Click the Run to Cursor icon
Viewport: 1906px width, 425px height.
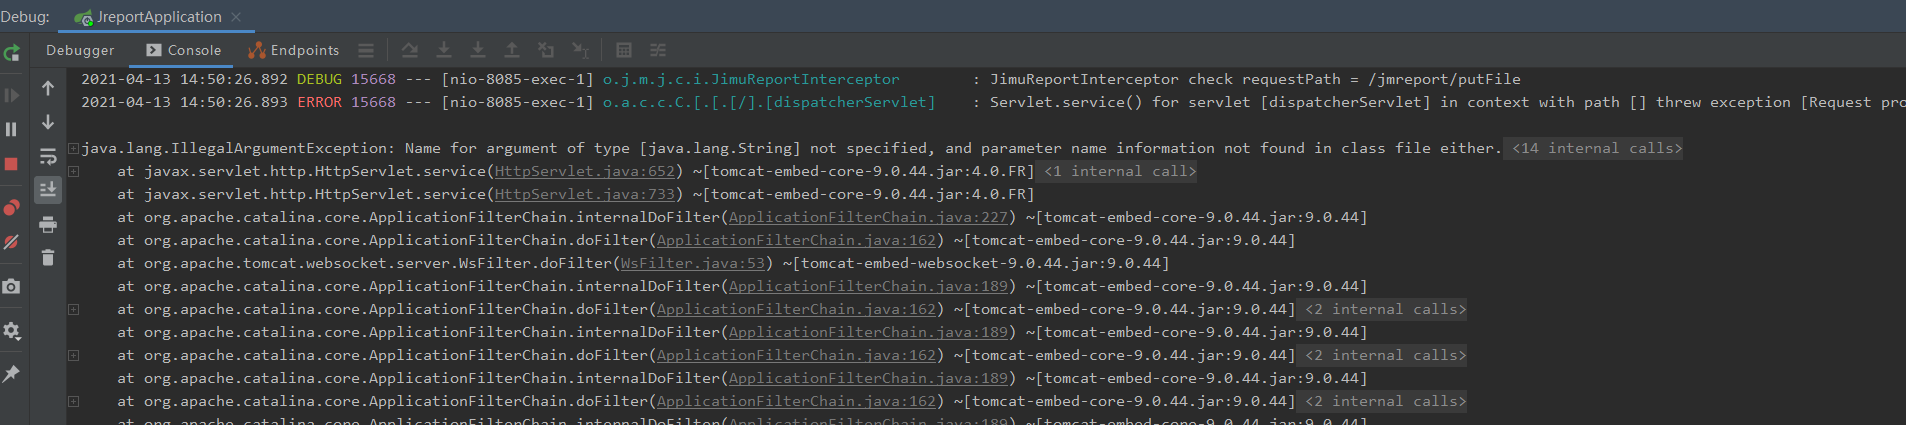tap(580, 50)
